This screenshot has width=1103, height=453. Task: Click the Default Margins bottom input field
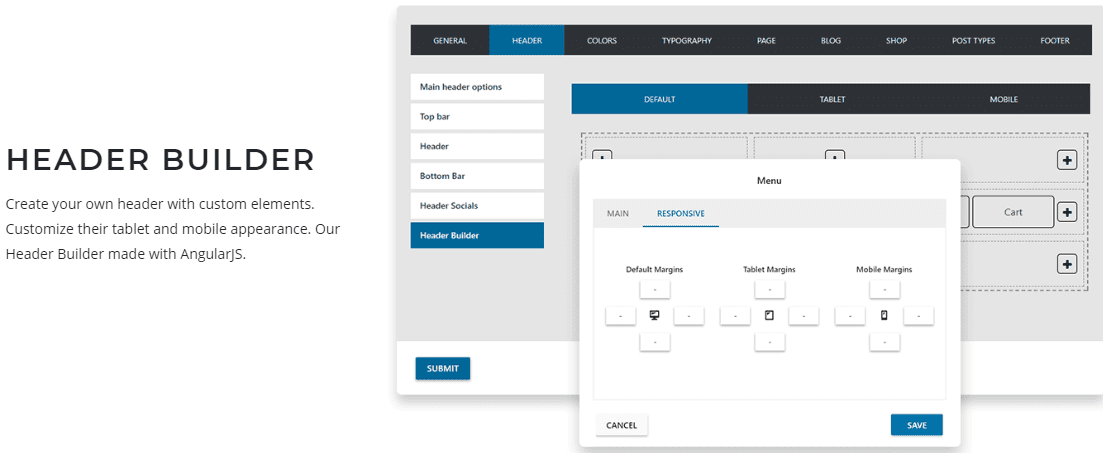tap(655, 342)
